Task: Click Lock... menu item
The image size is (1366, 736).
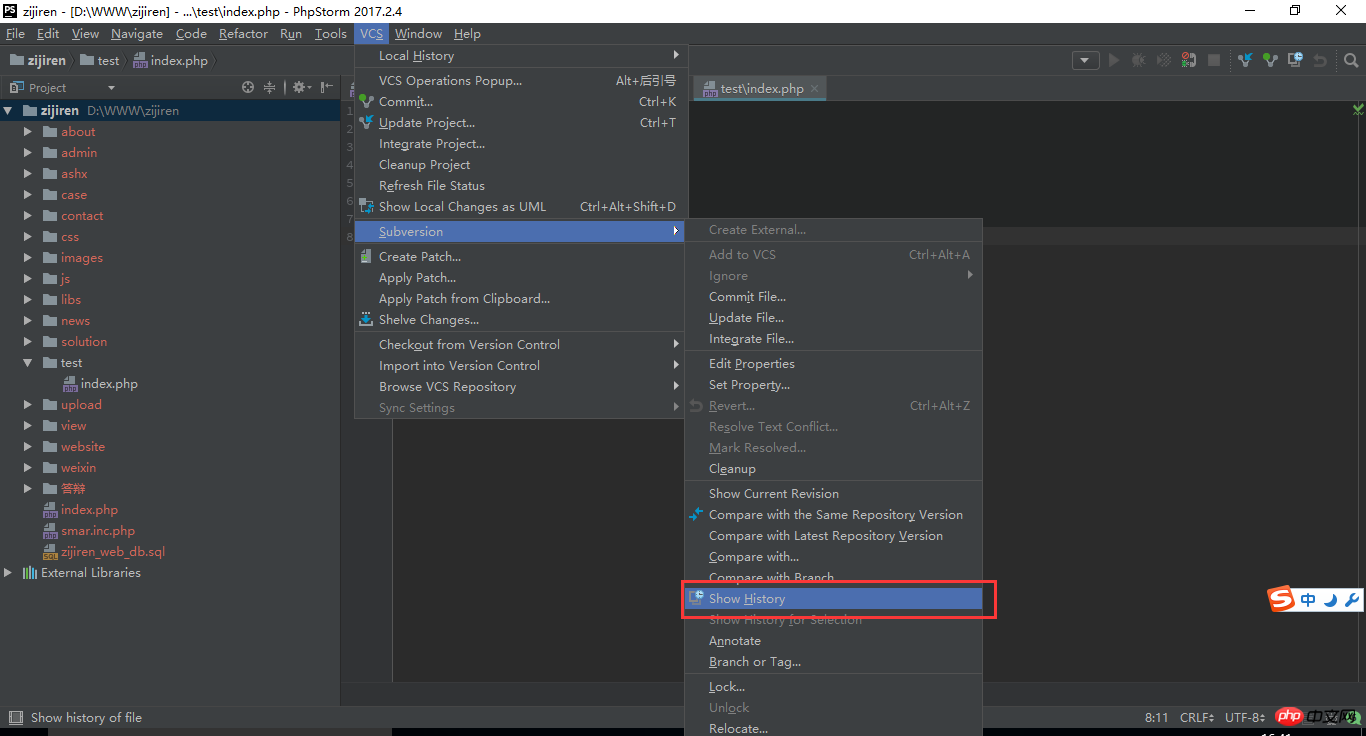Action: [834, 687]
